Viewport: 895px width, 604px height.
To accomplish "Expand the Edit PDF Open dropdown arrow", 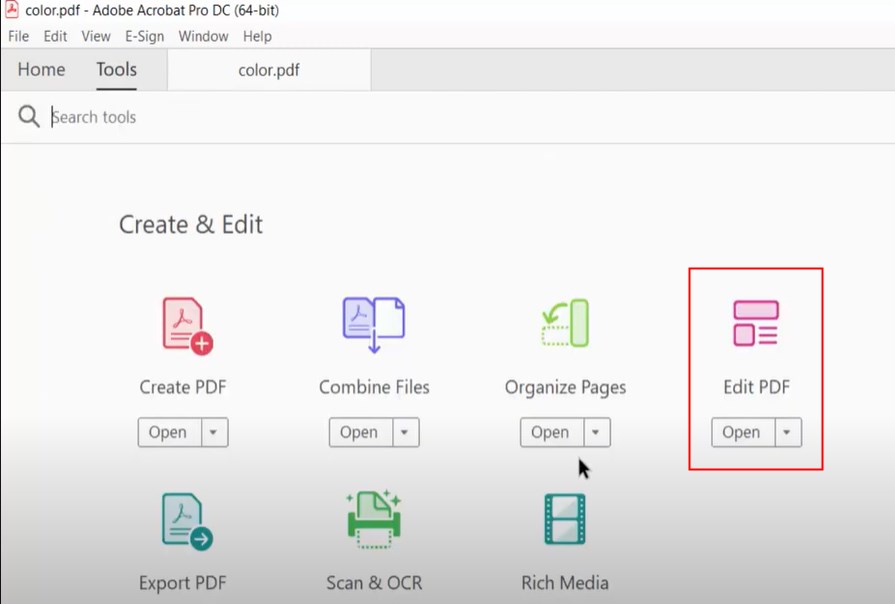I will [788, 433].
